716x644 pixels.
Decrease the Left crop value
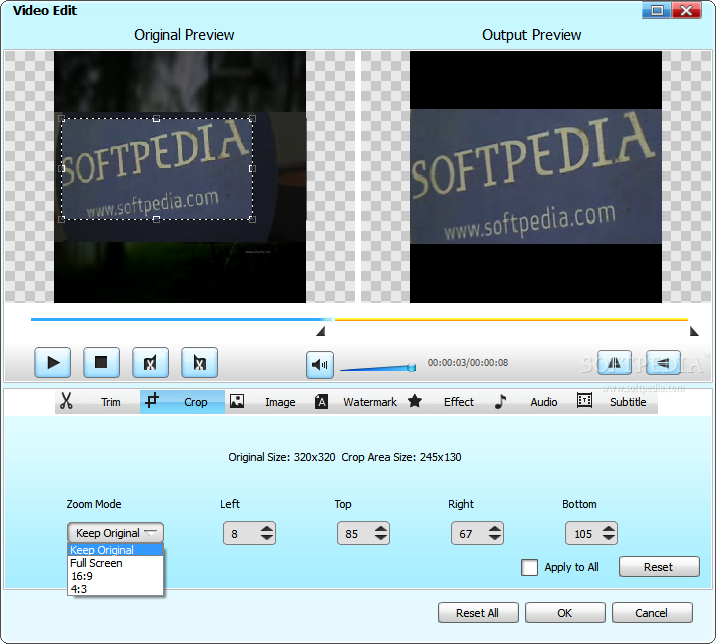click(x=267, y=538)
